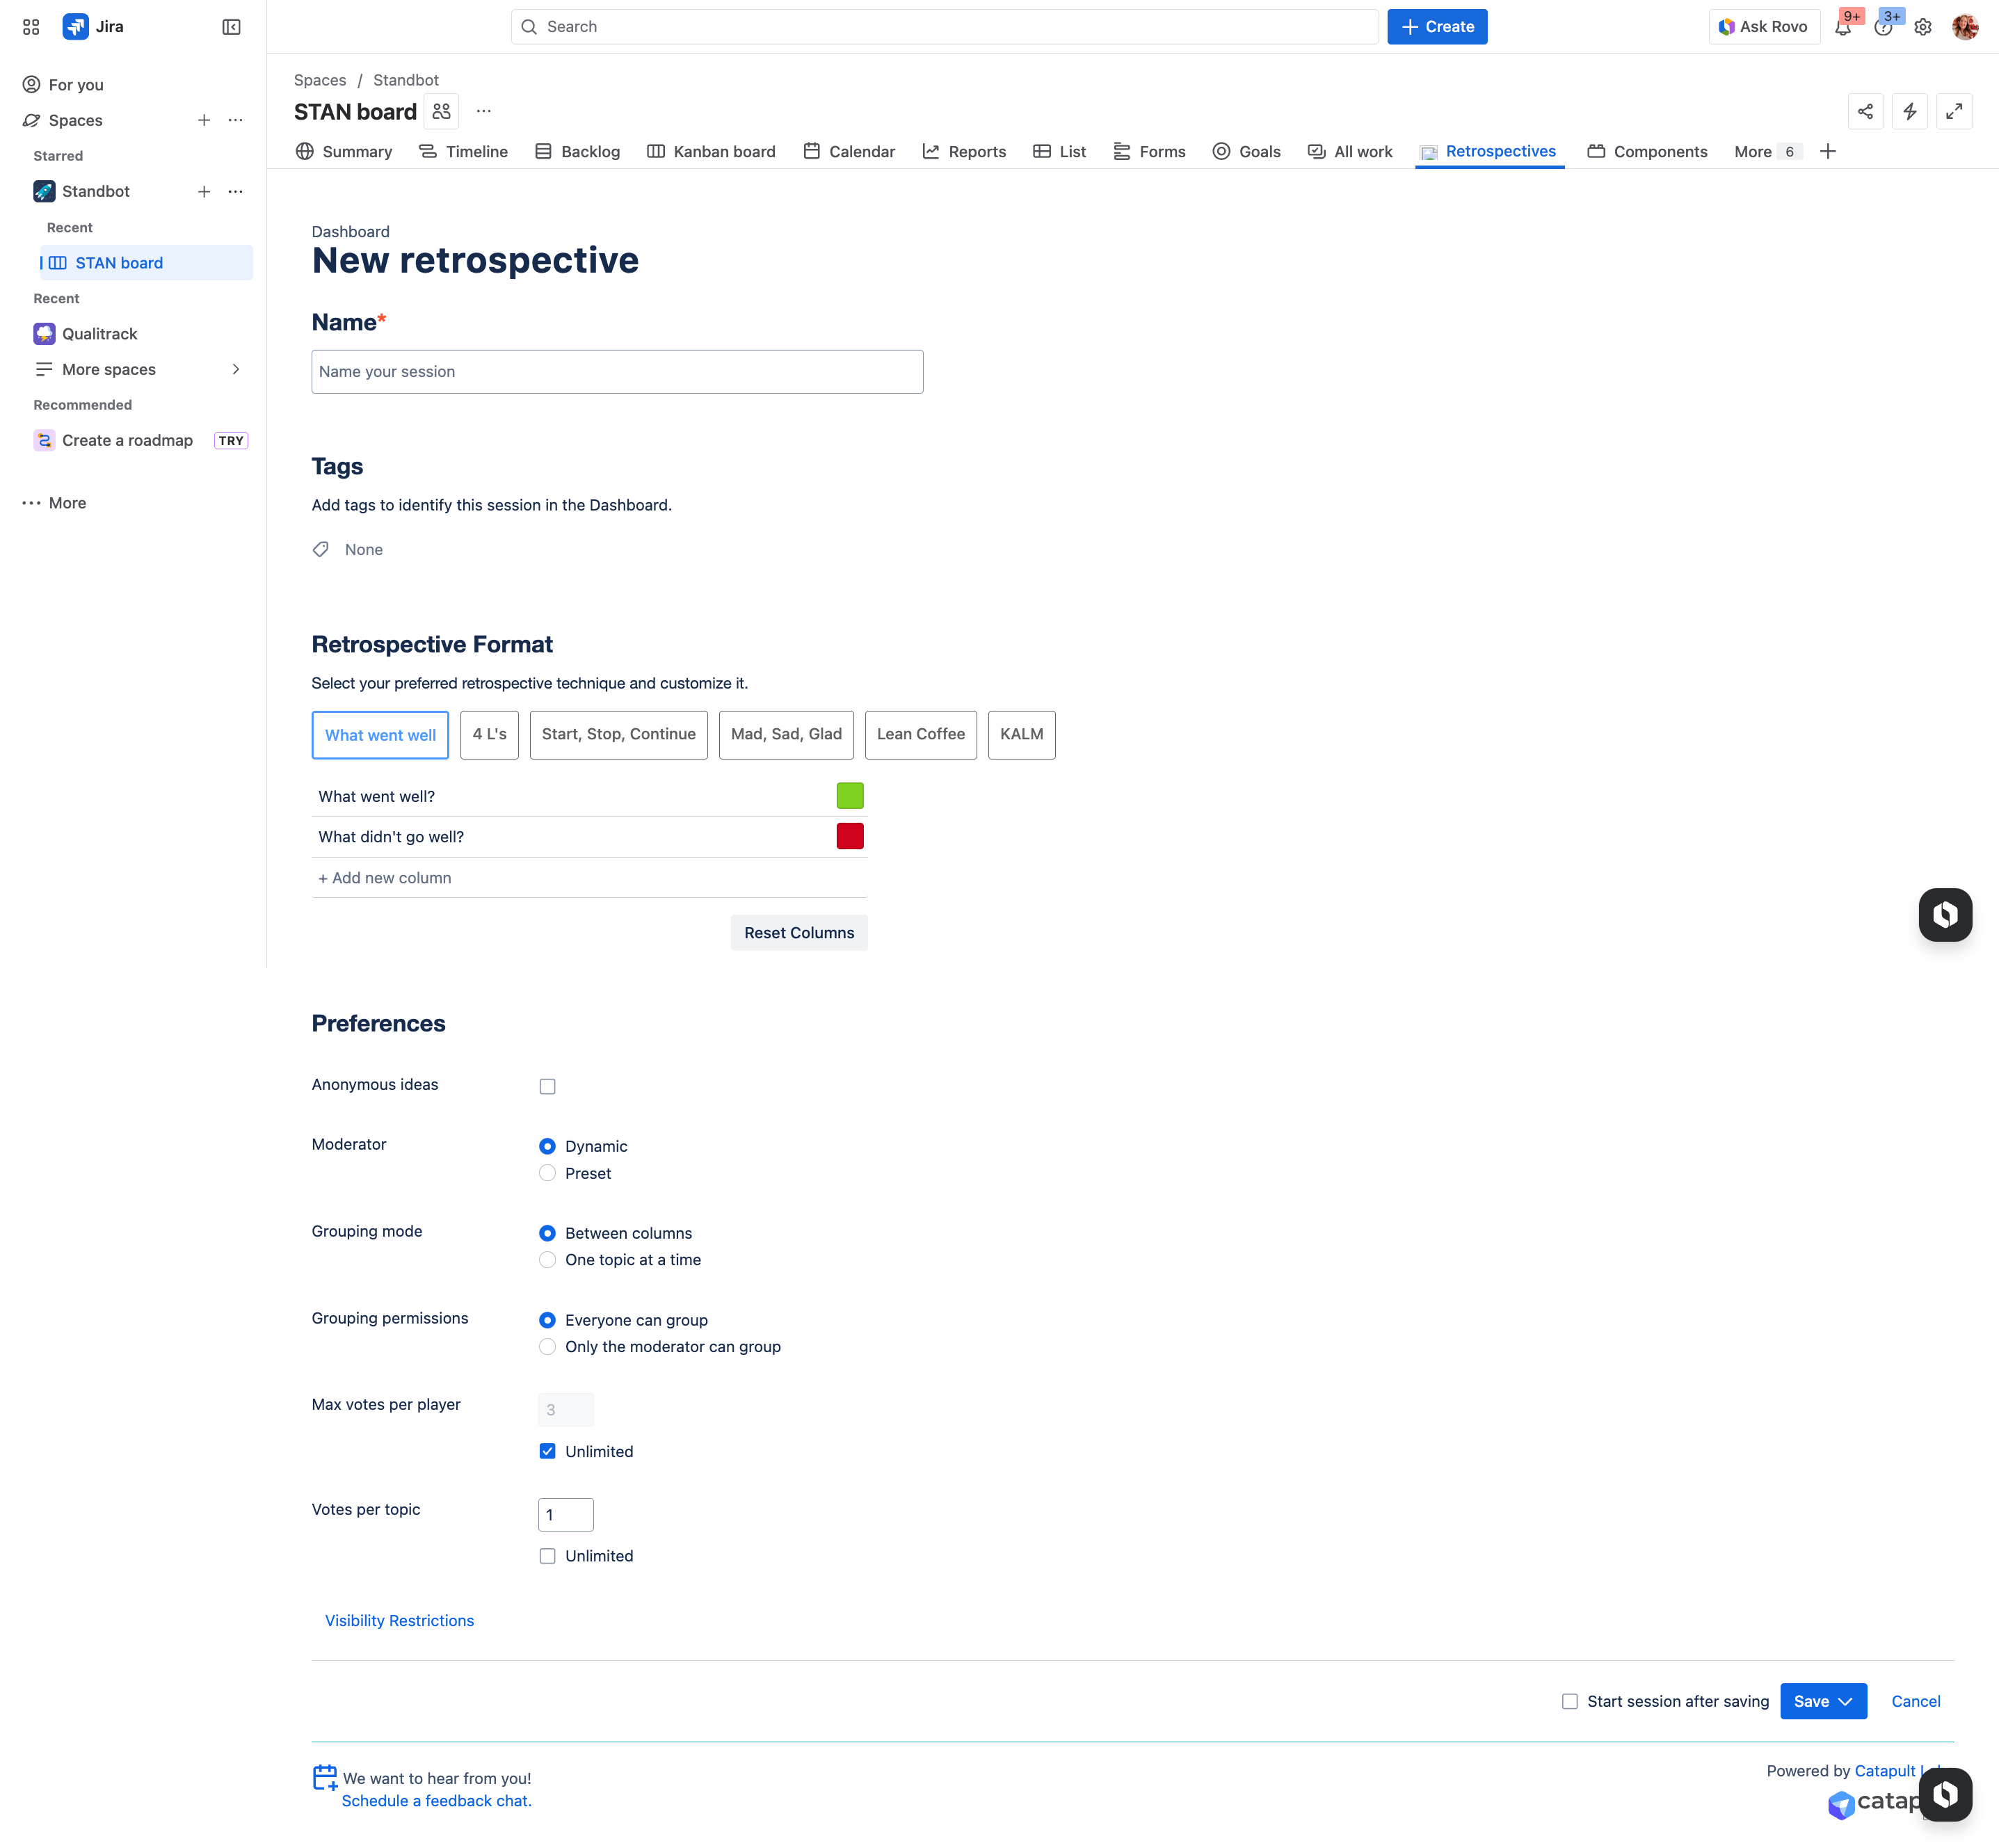
Task: Enable the Anonymous ideas checkbox
Action: (x=547, y=1086)
